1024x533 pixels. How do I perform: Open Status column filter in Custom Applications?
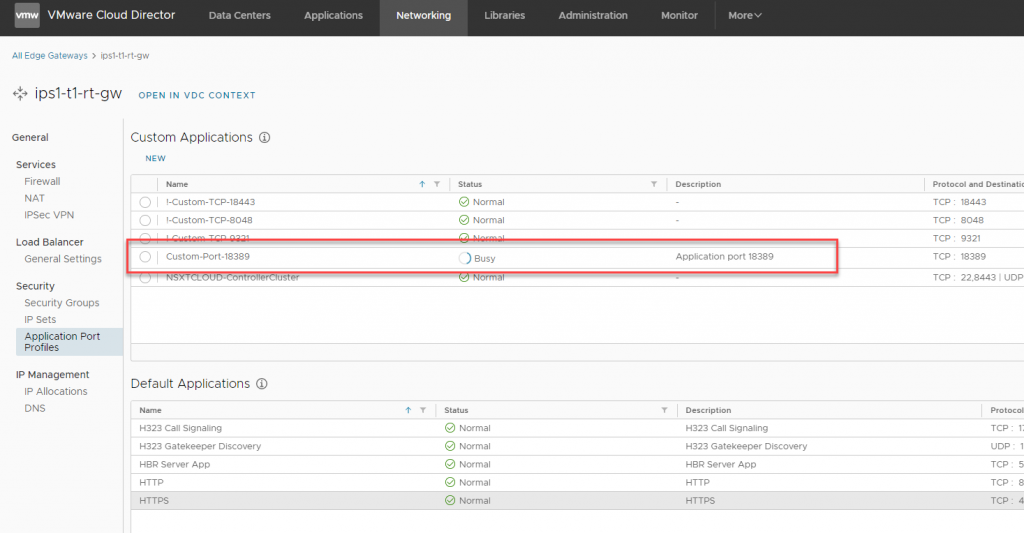point(654,185)
